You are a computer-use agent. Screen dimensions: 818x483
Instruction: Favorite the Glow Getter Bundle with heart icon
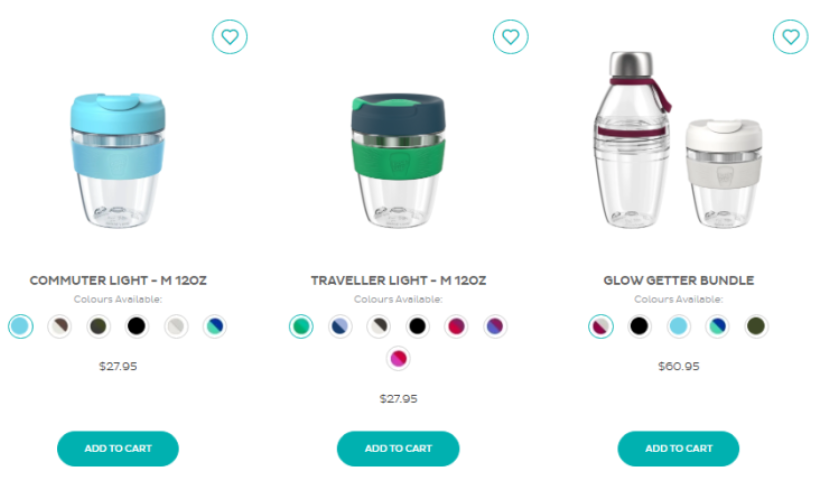[x=790, y=37]
